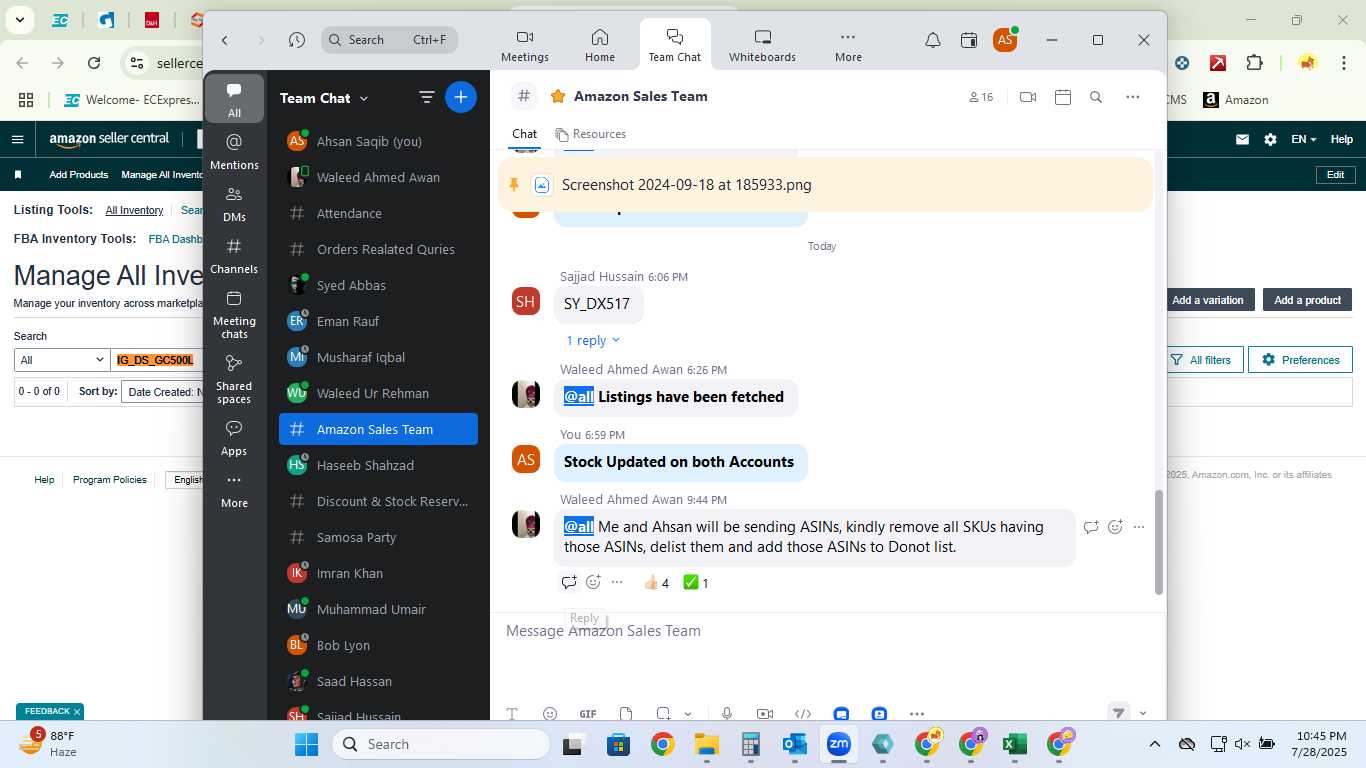Screen dimensions: 1366x768
Task: Click the Zoom search box
Action: (390, 40)
